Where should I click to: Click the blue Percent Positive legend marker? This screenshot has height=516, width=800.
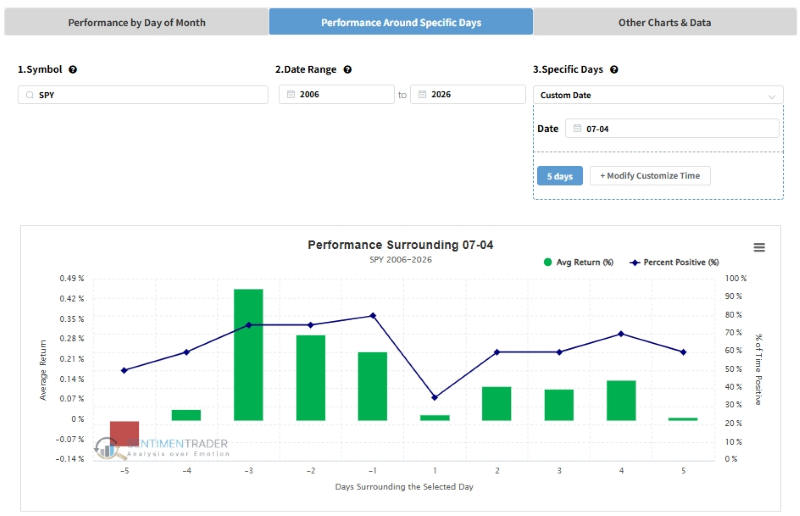(x=635, y=262)
